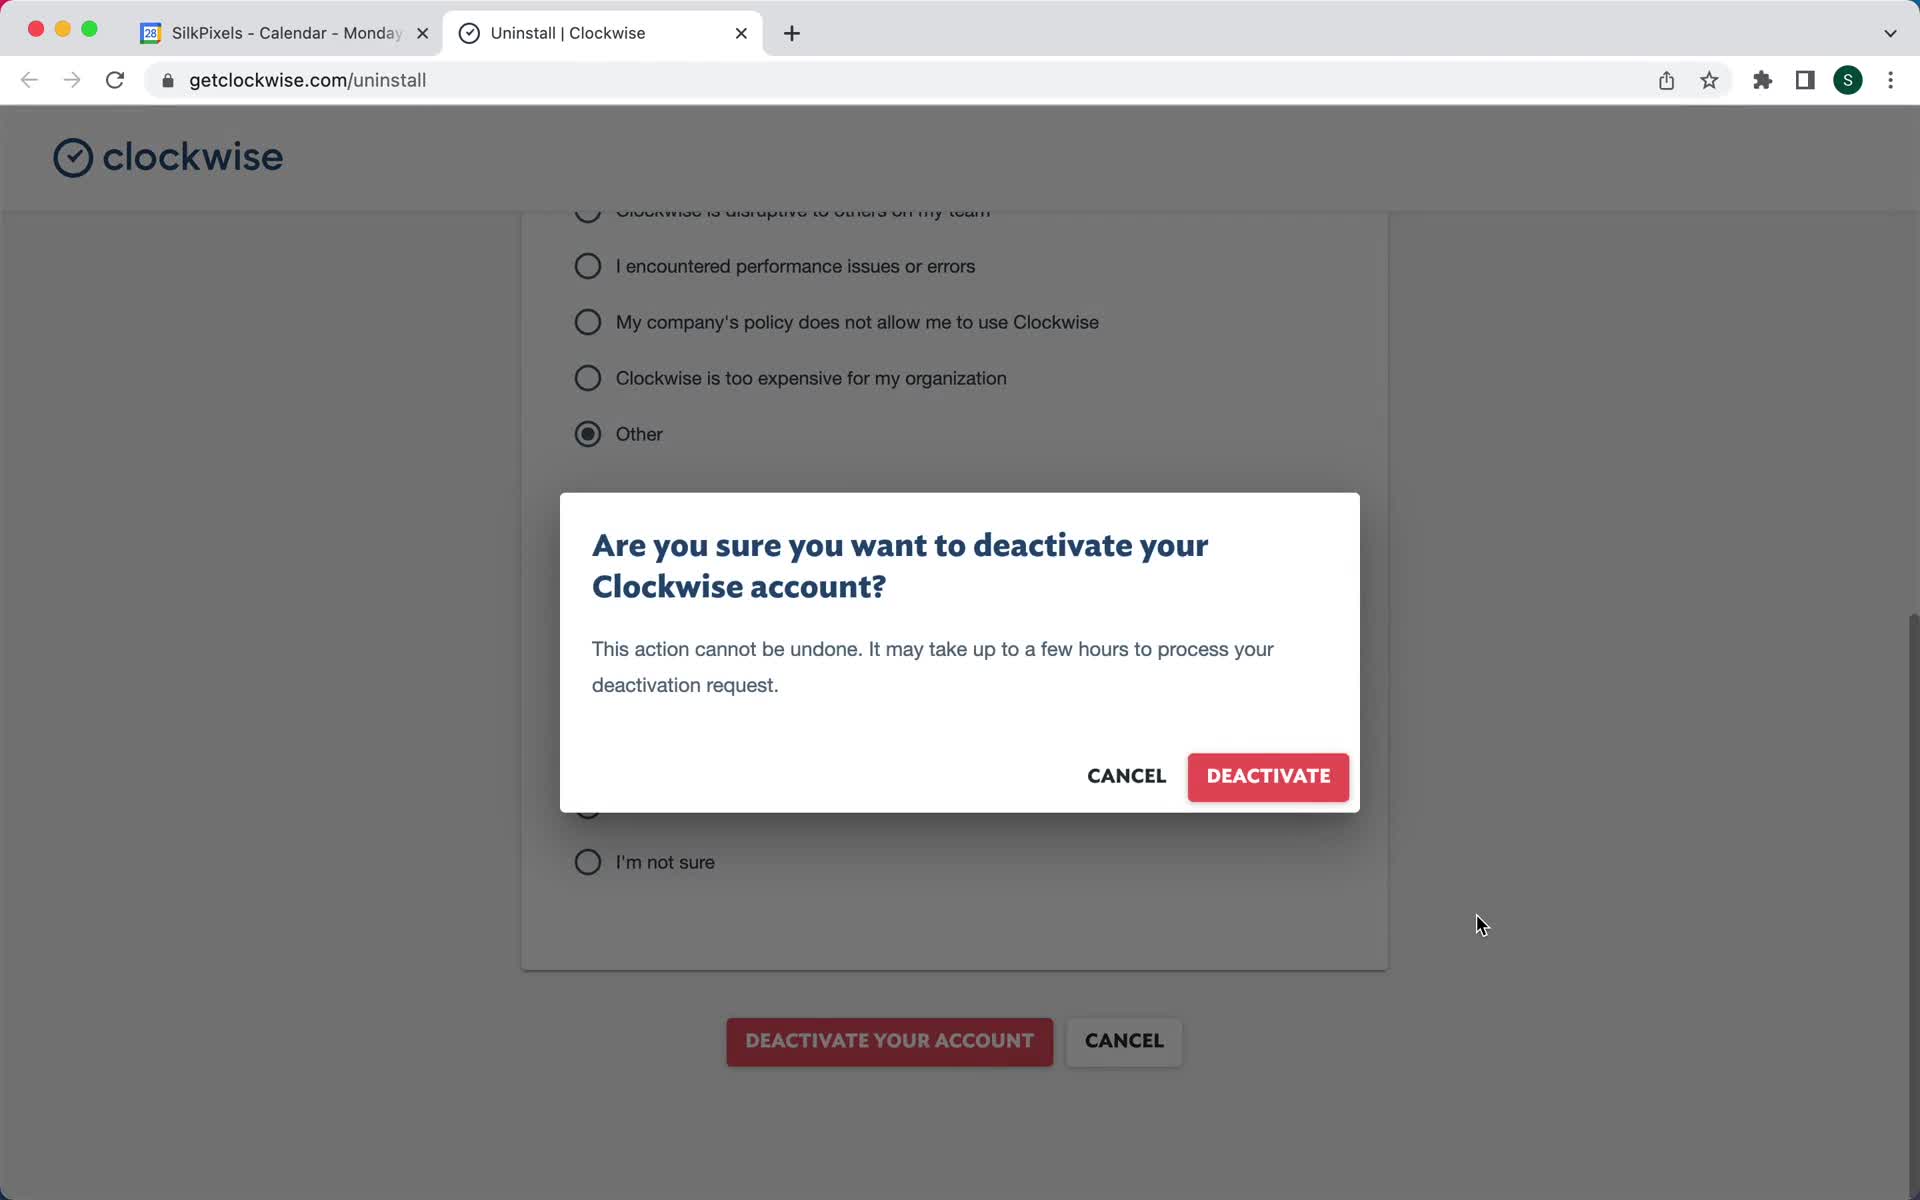Viewport: 1920px width, 1200px height.
Task: Click the browser bookmark star icon
Action: [1710, 79]
